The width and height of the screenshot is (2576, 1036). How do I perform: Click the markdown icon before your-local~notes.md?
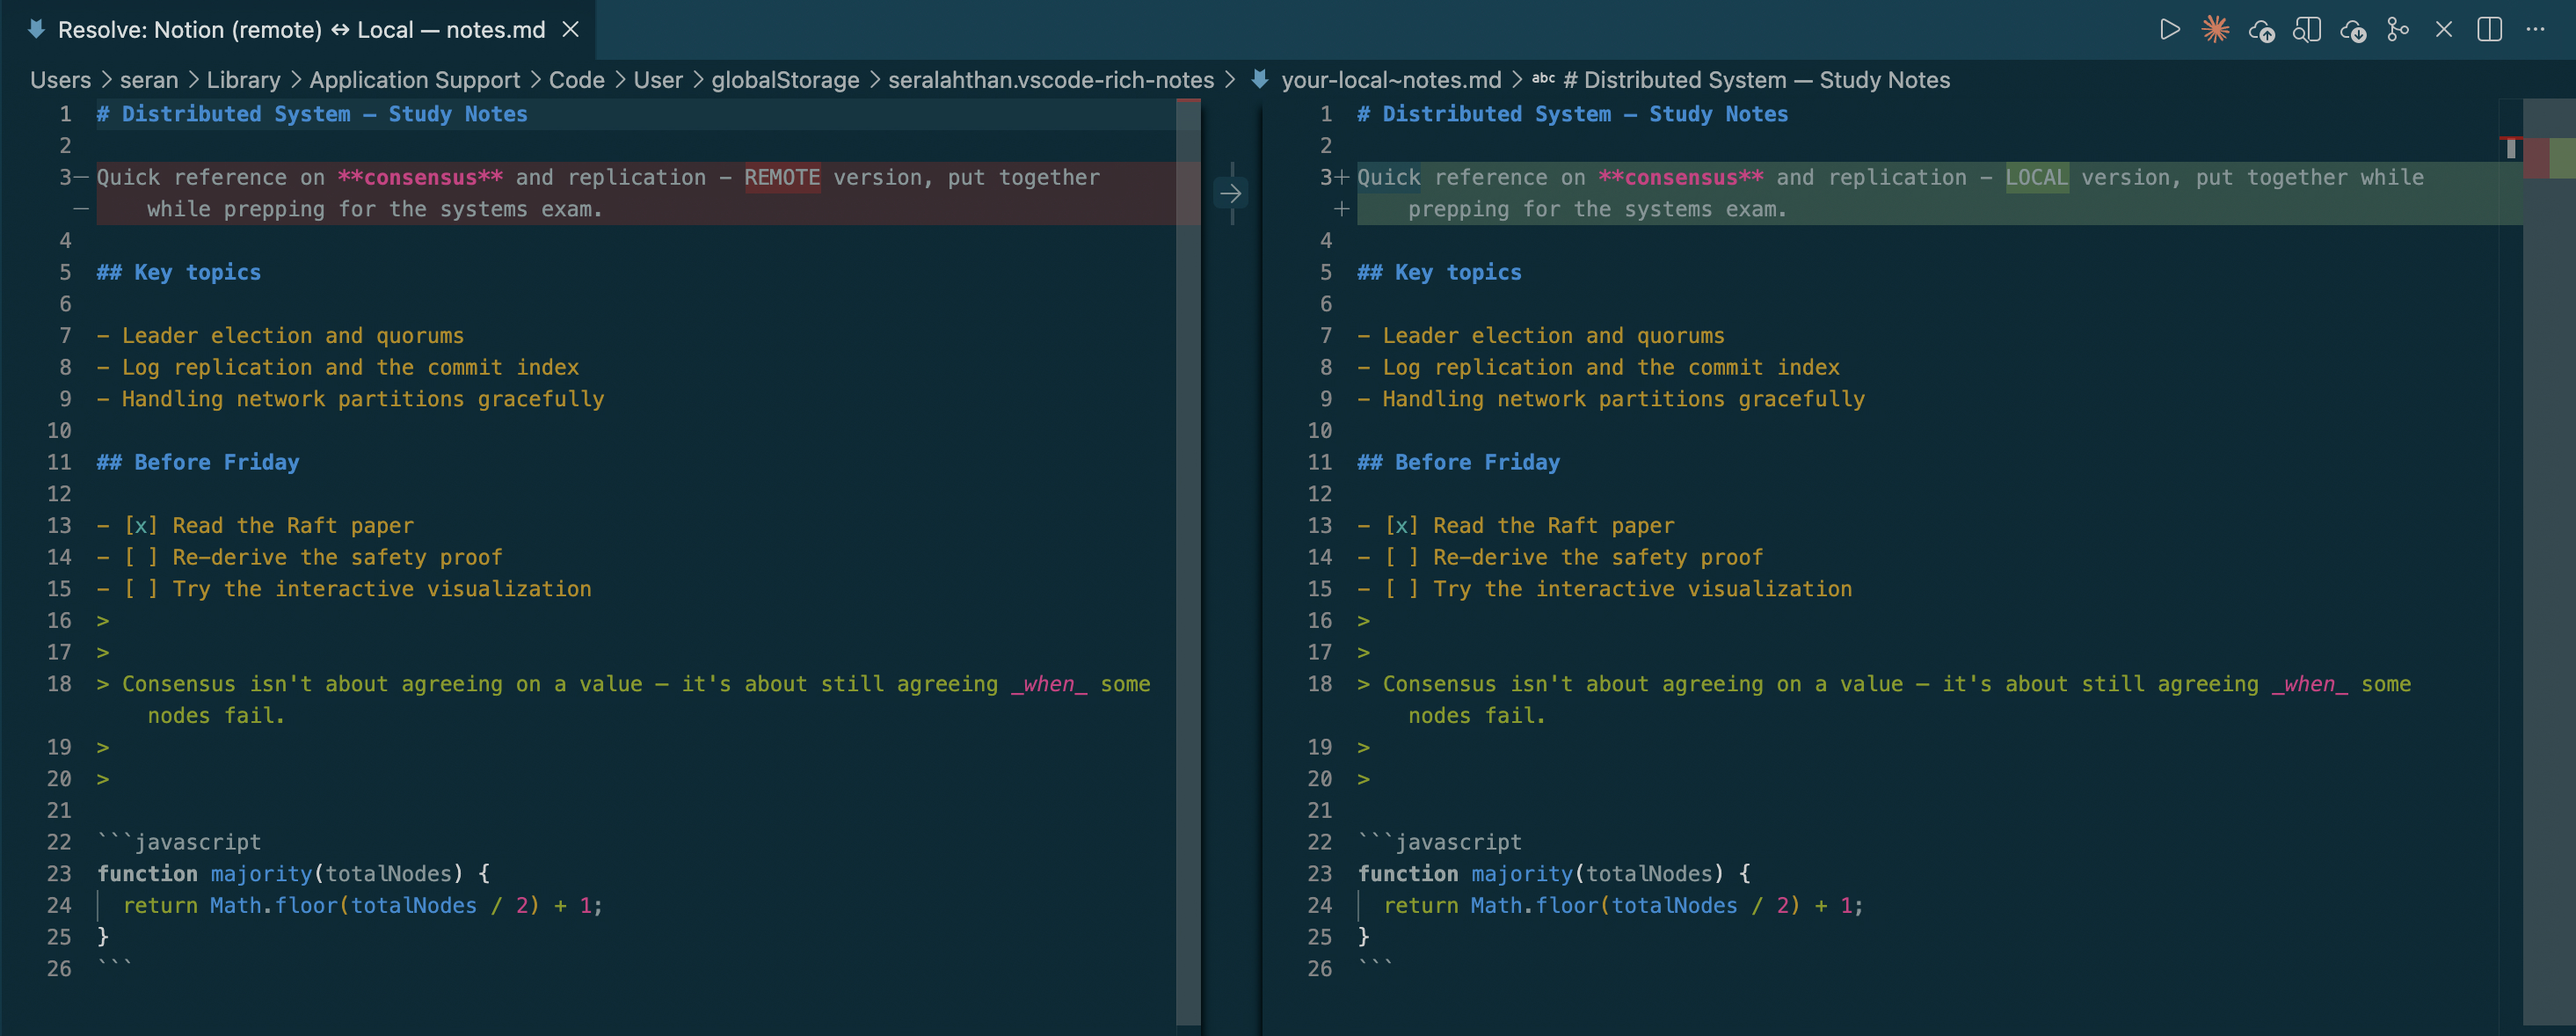pyautogui.click(x=1259, y=79)
